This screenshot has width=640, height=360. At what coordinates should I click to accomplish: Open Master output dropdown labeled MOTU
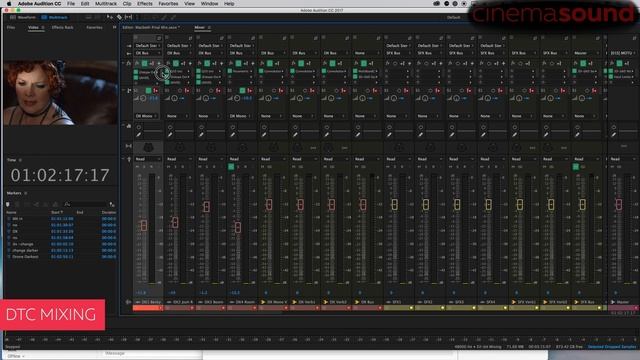click(622, 53)
